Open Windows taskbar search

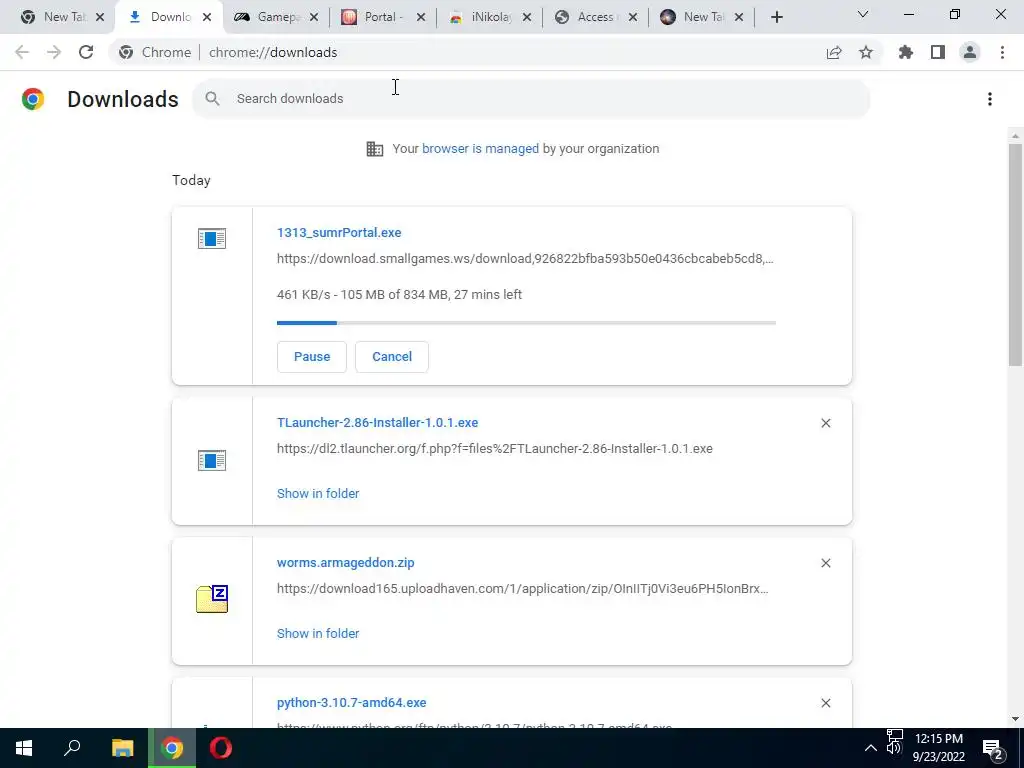click(72, 748)
